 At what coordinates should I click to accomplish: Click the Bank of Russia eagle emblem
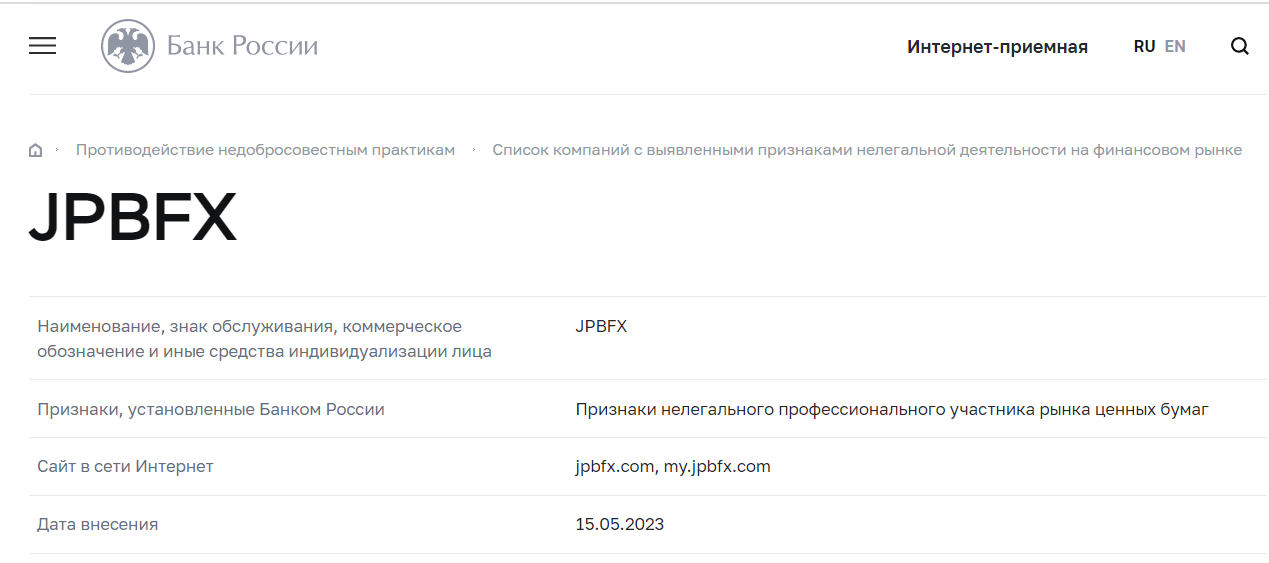[x=128, y=46]
